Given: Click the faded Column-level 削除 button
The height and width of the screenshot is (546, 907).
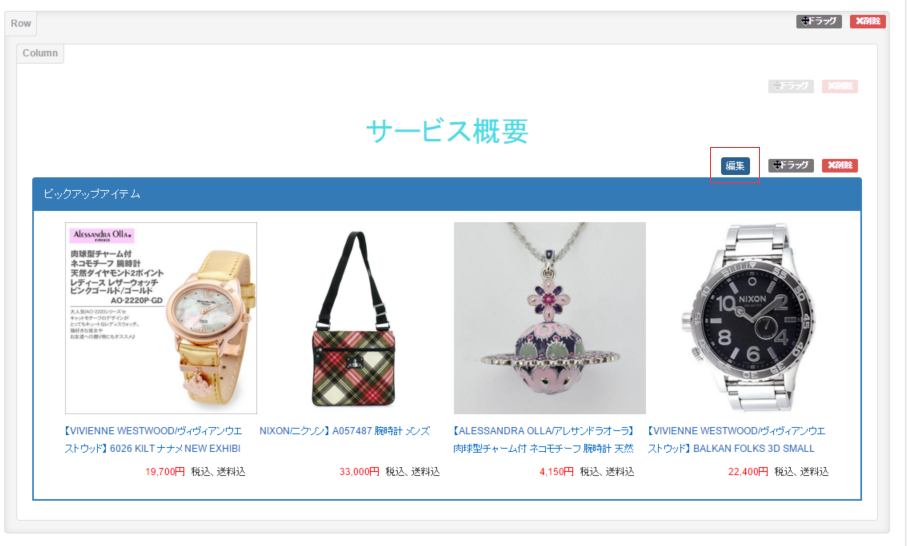Looking at the screenshot, I should pyautogui.click(x=839, y=86).
